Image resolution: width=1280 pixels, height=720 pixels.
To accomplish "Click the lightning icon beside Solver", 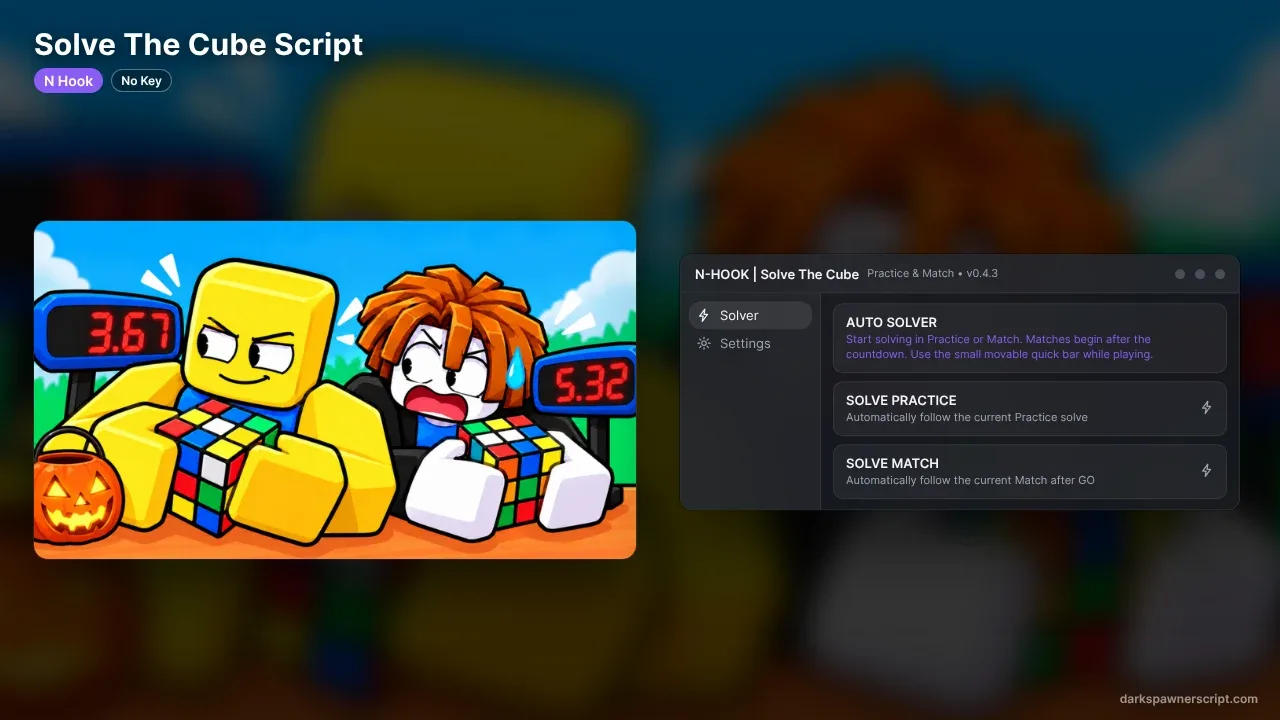I will pos(704,315).
